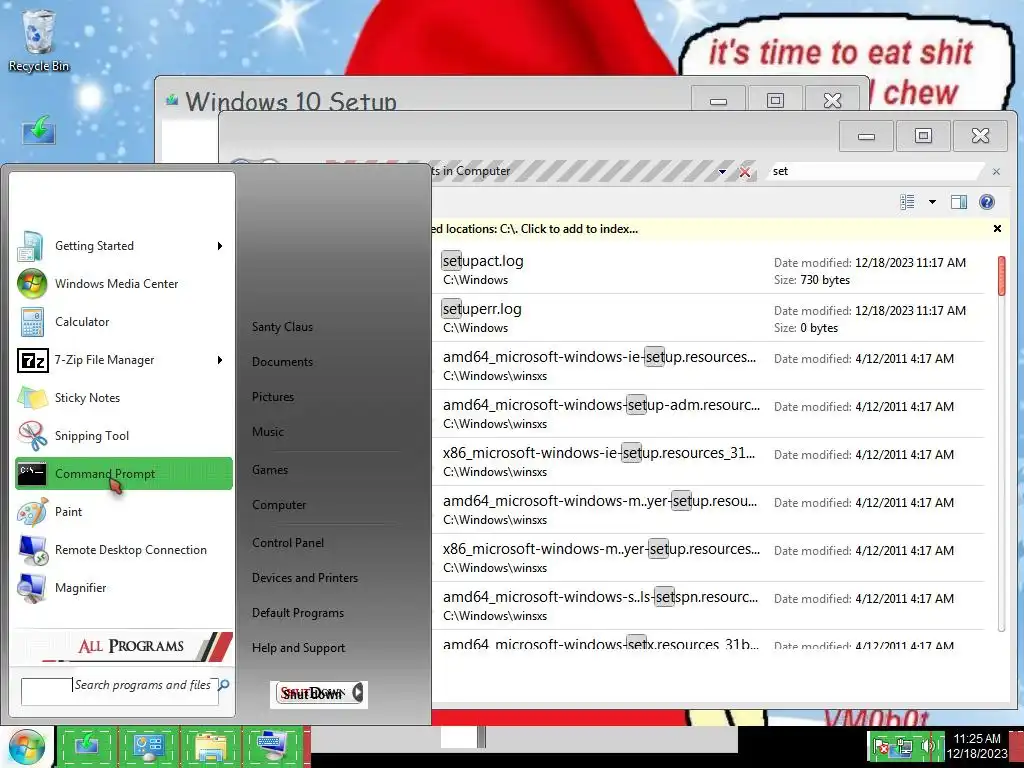The width and height of the screenshot is (1024, 768).
Task: Launch Magnifier via its icon
Action: click(32, 588)
